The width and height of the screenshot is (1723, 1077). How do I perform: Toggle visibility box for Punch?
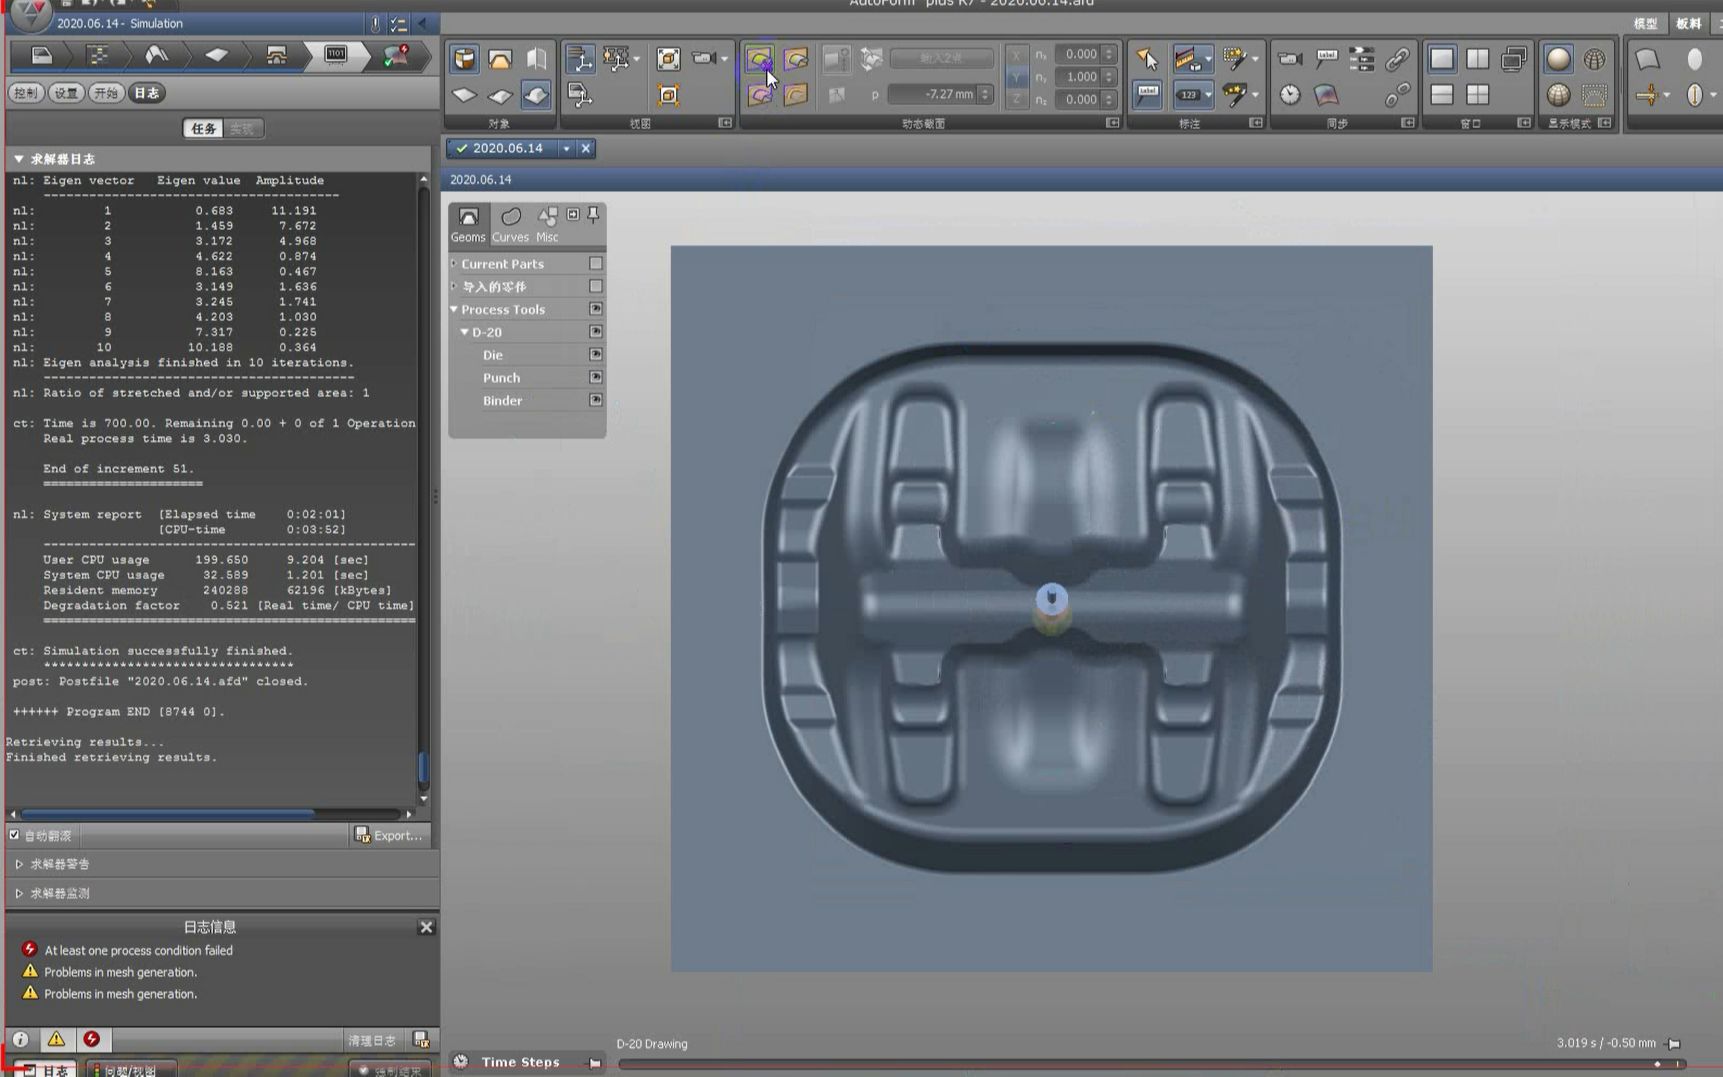pyautogui.click(x=596, y=378)
